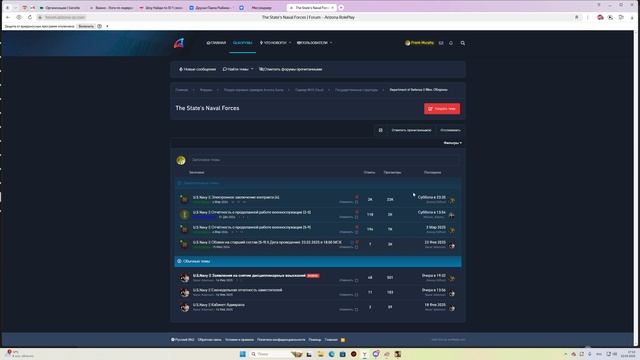This screenshot has width=640, height=360.
Task: Open last poster avatar beside Суббота в 13:54
Action: click(x=452, y=215)
